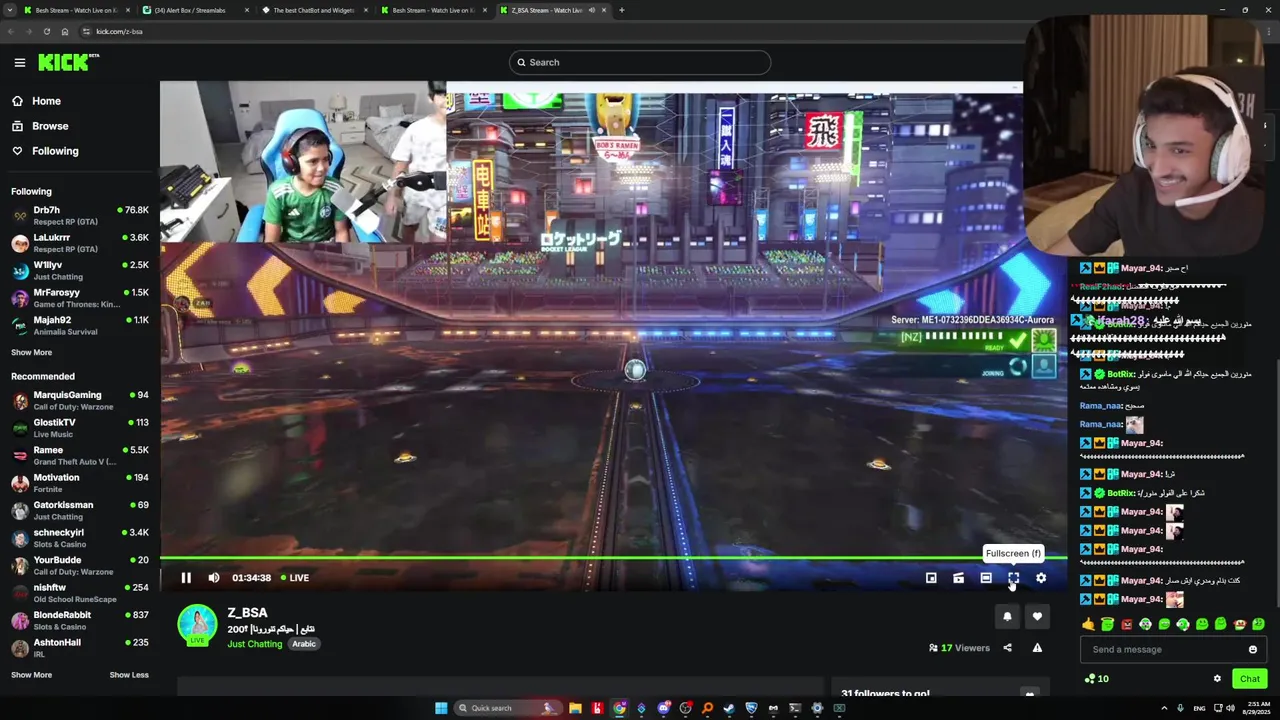1280x720 pixels.
Task: Mute the Z_BSA Stream tab audio
Action: [x=591, y=10]
